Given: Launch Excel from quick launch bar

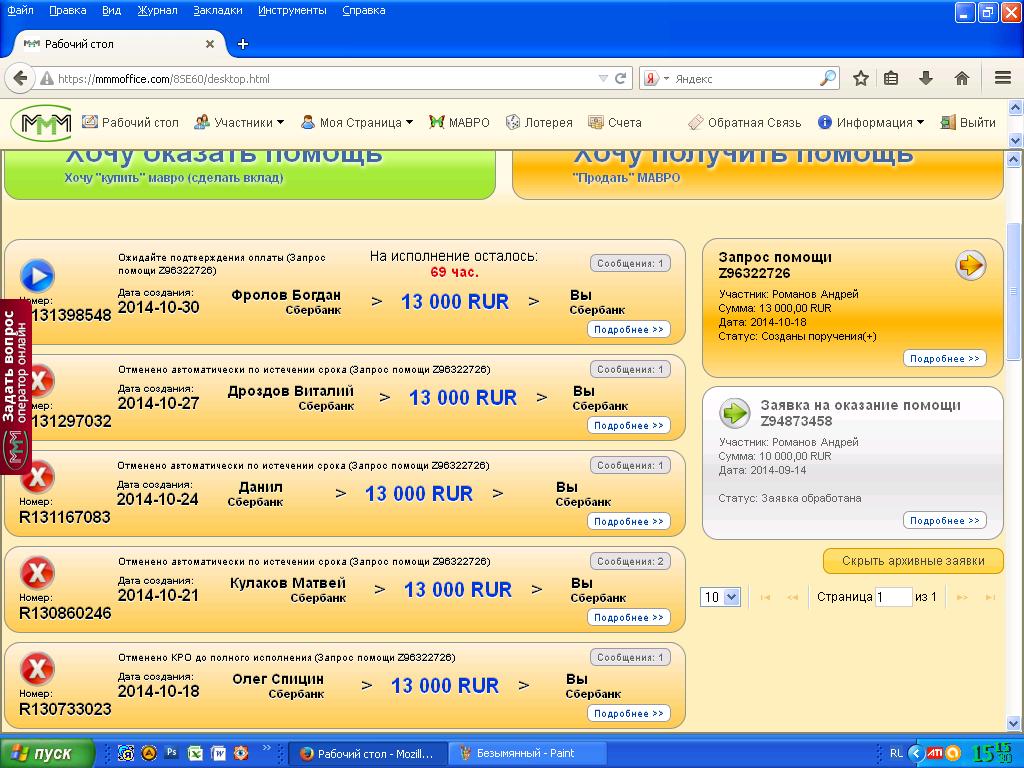Looking at the screenshot, I should [195, 753].
